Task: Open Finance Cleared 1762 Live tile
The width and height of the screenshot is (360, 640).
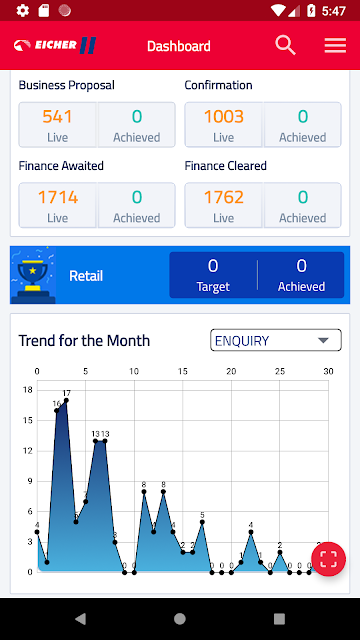Action: pyautogui.click(x=224, y=205)
